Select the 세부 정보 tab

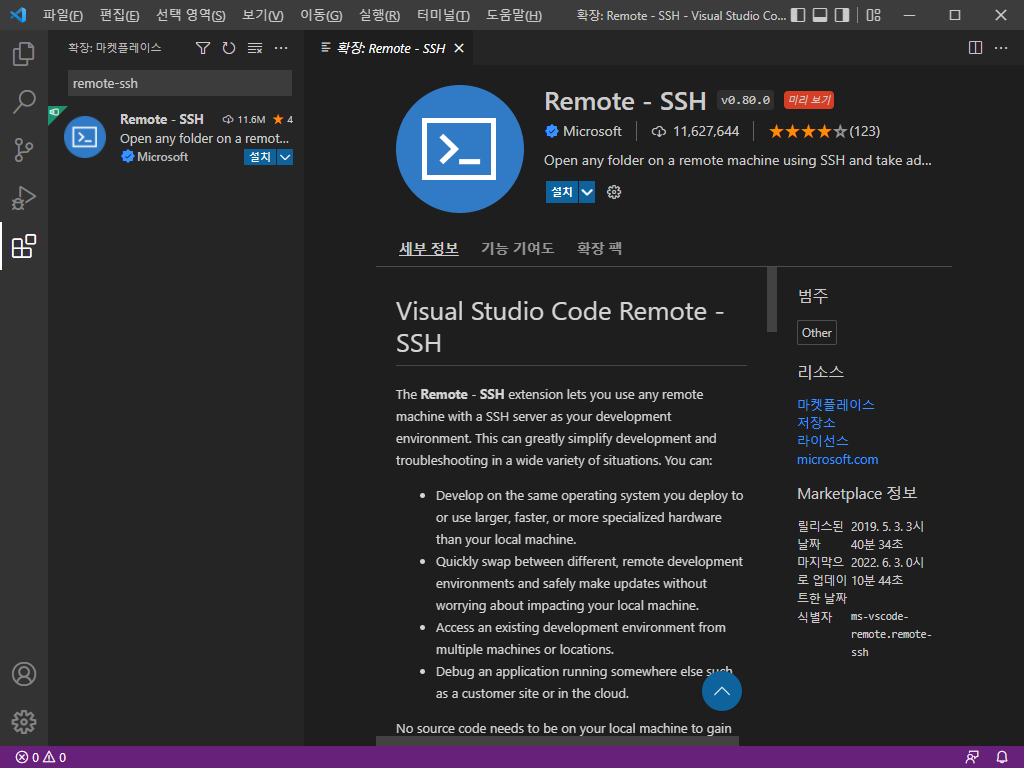[428, 248]
